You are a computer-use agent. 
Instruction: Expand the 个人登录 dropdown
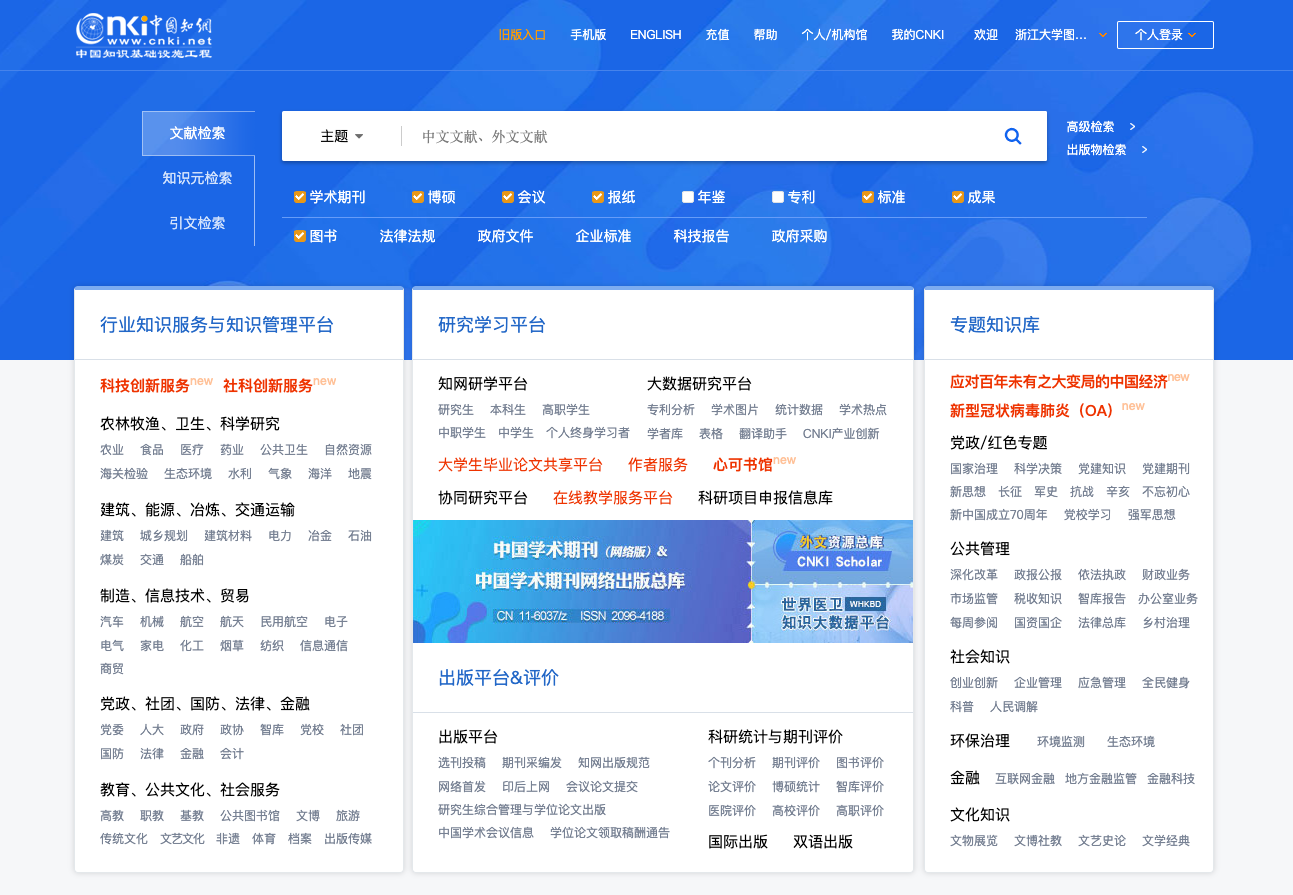[1165, 35]
